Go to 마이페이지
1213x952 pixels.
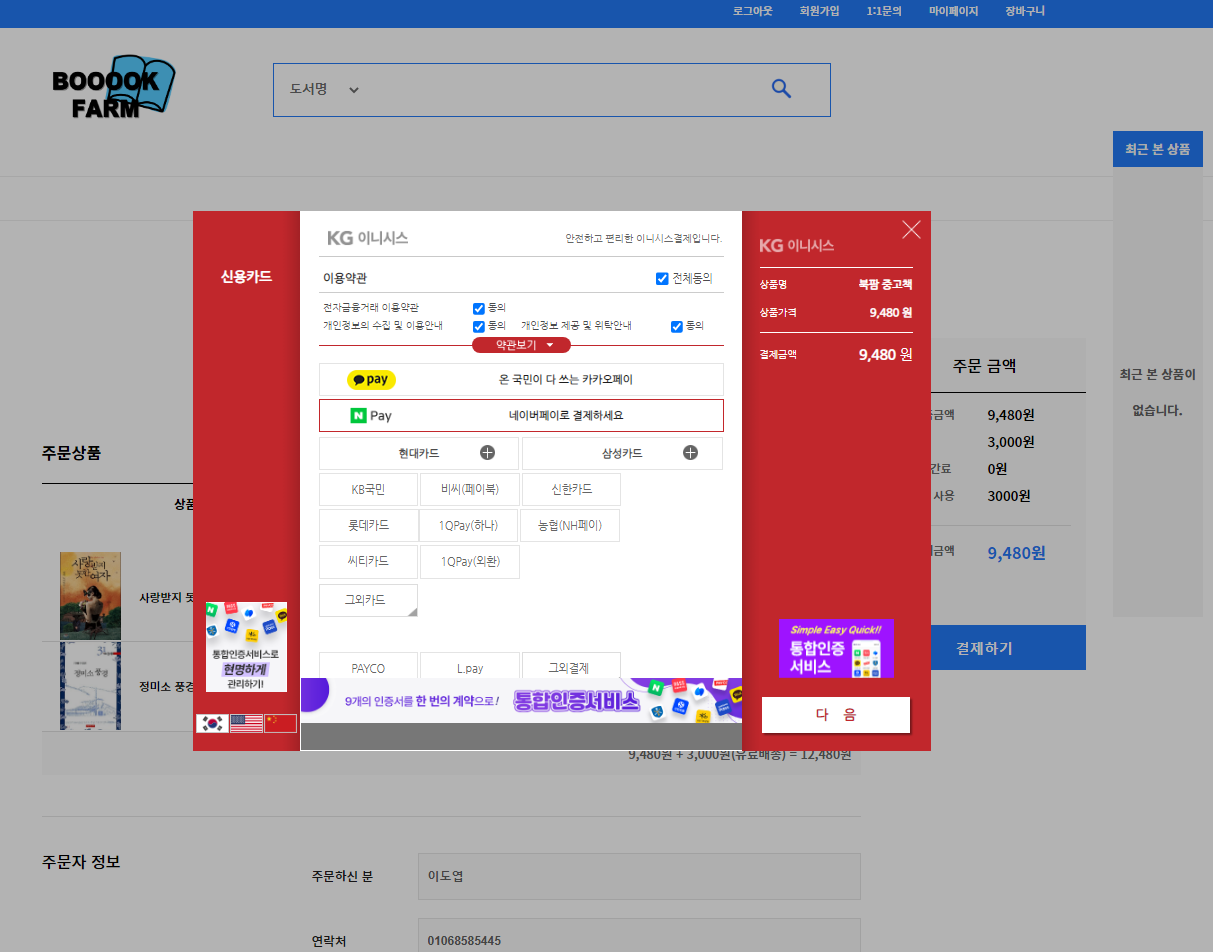click(x=953, y=11)
